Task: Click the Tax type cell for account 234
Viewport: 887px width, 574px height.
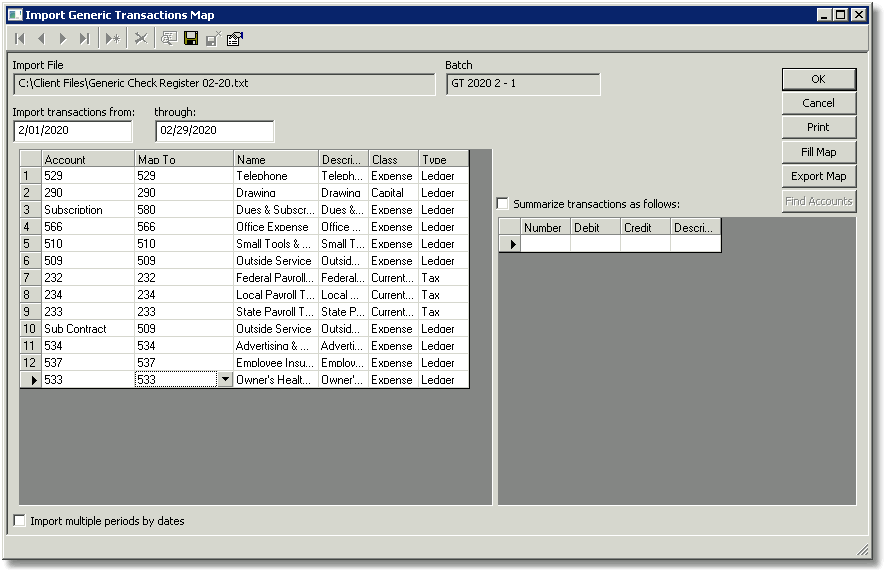Action: coord(444,295)
